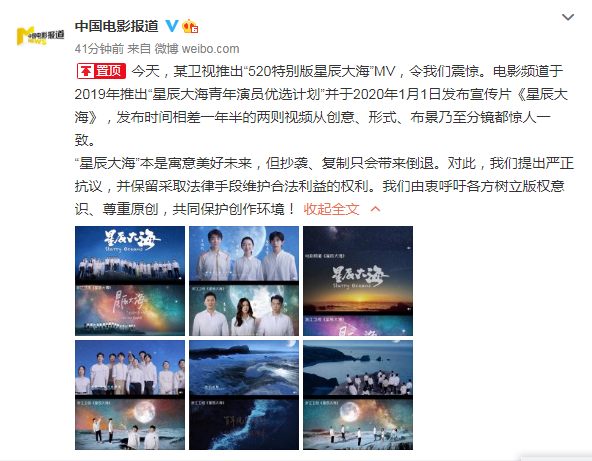Open the sunset 星辰大海 logo thumbnail
The image size is (592, 461).
[358, 281]
